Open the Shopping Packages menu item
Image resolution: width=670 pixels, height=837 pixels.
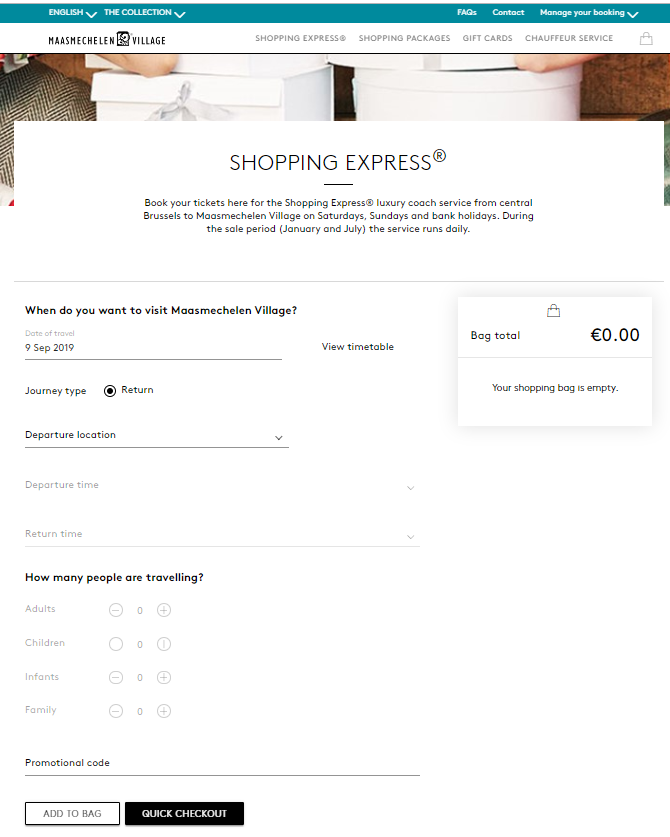[x=404, y=39]
